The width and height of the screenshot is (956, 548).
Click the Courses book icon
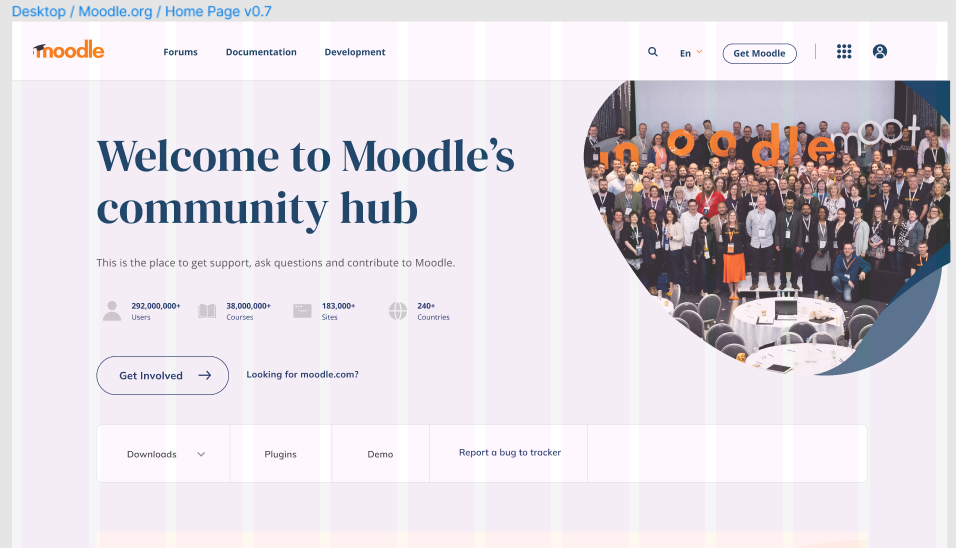coord(207,311)
